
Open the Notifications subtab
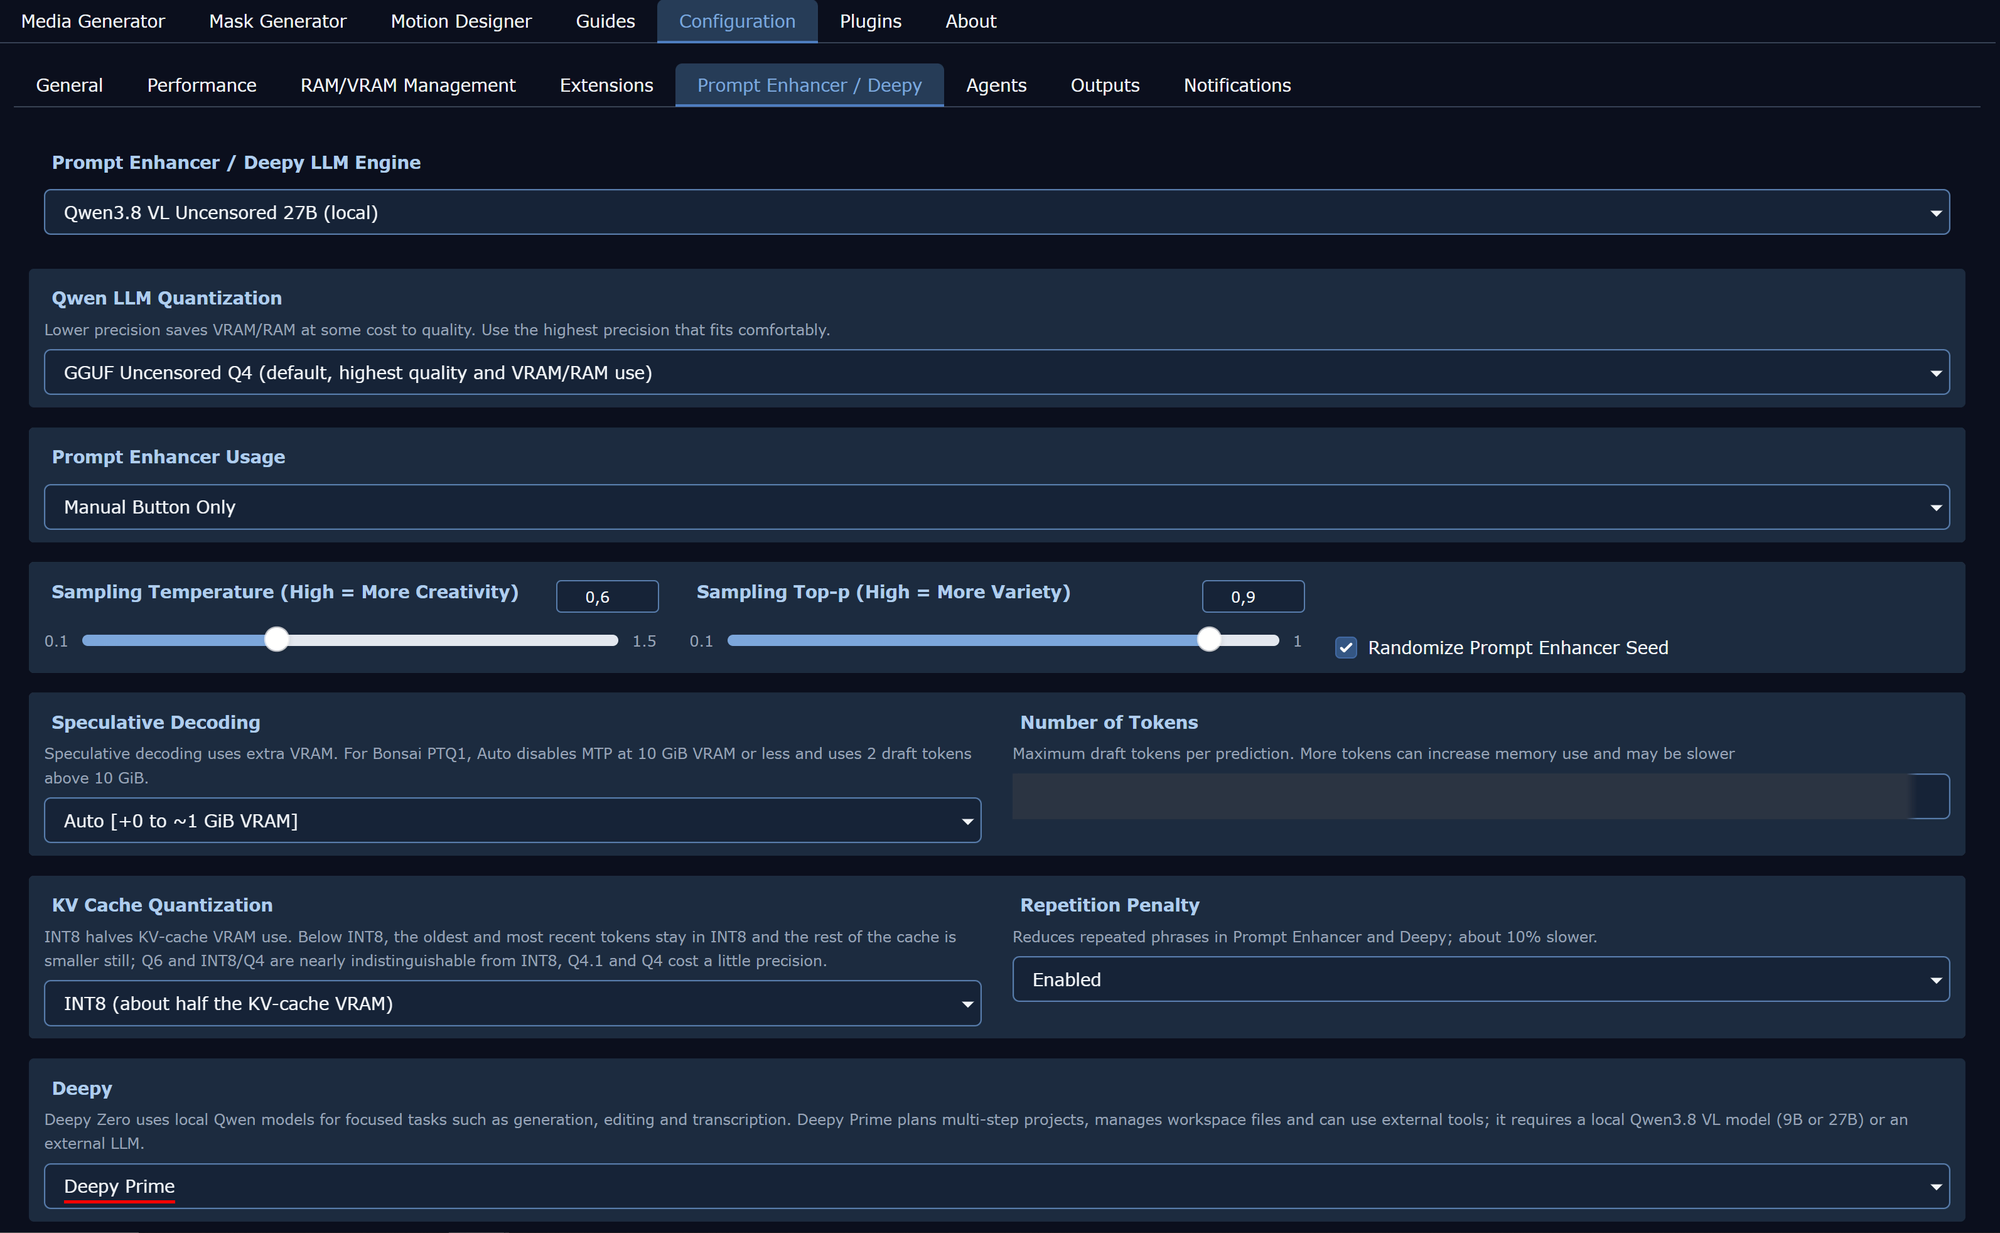(1237, 85)
